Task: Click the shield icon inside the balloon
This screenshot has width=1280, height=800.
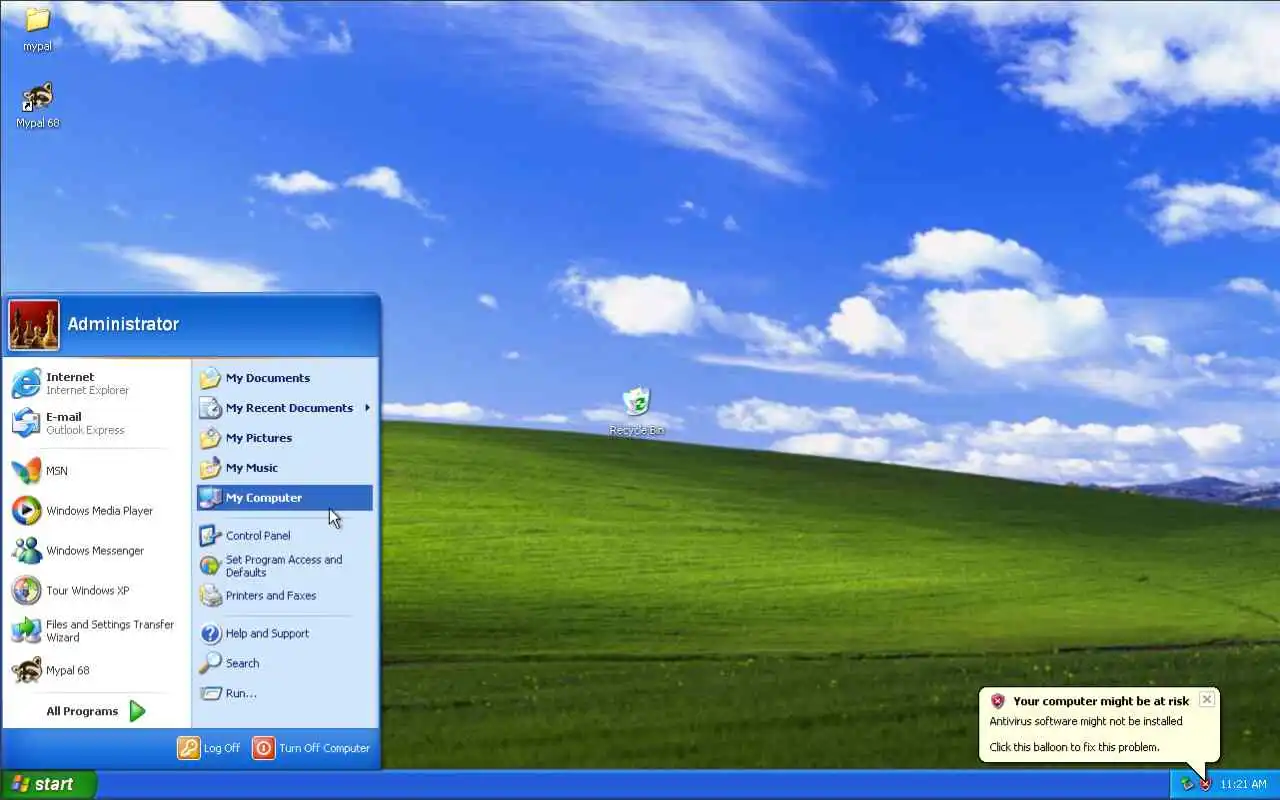Action: tap(997, 701)
